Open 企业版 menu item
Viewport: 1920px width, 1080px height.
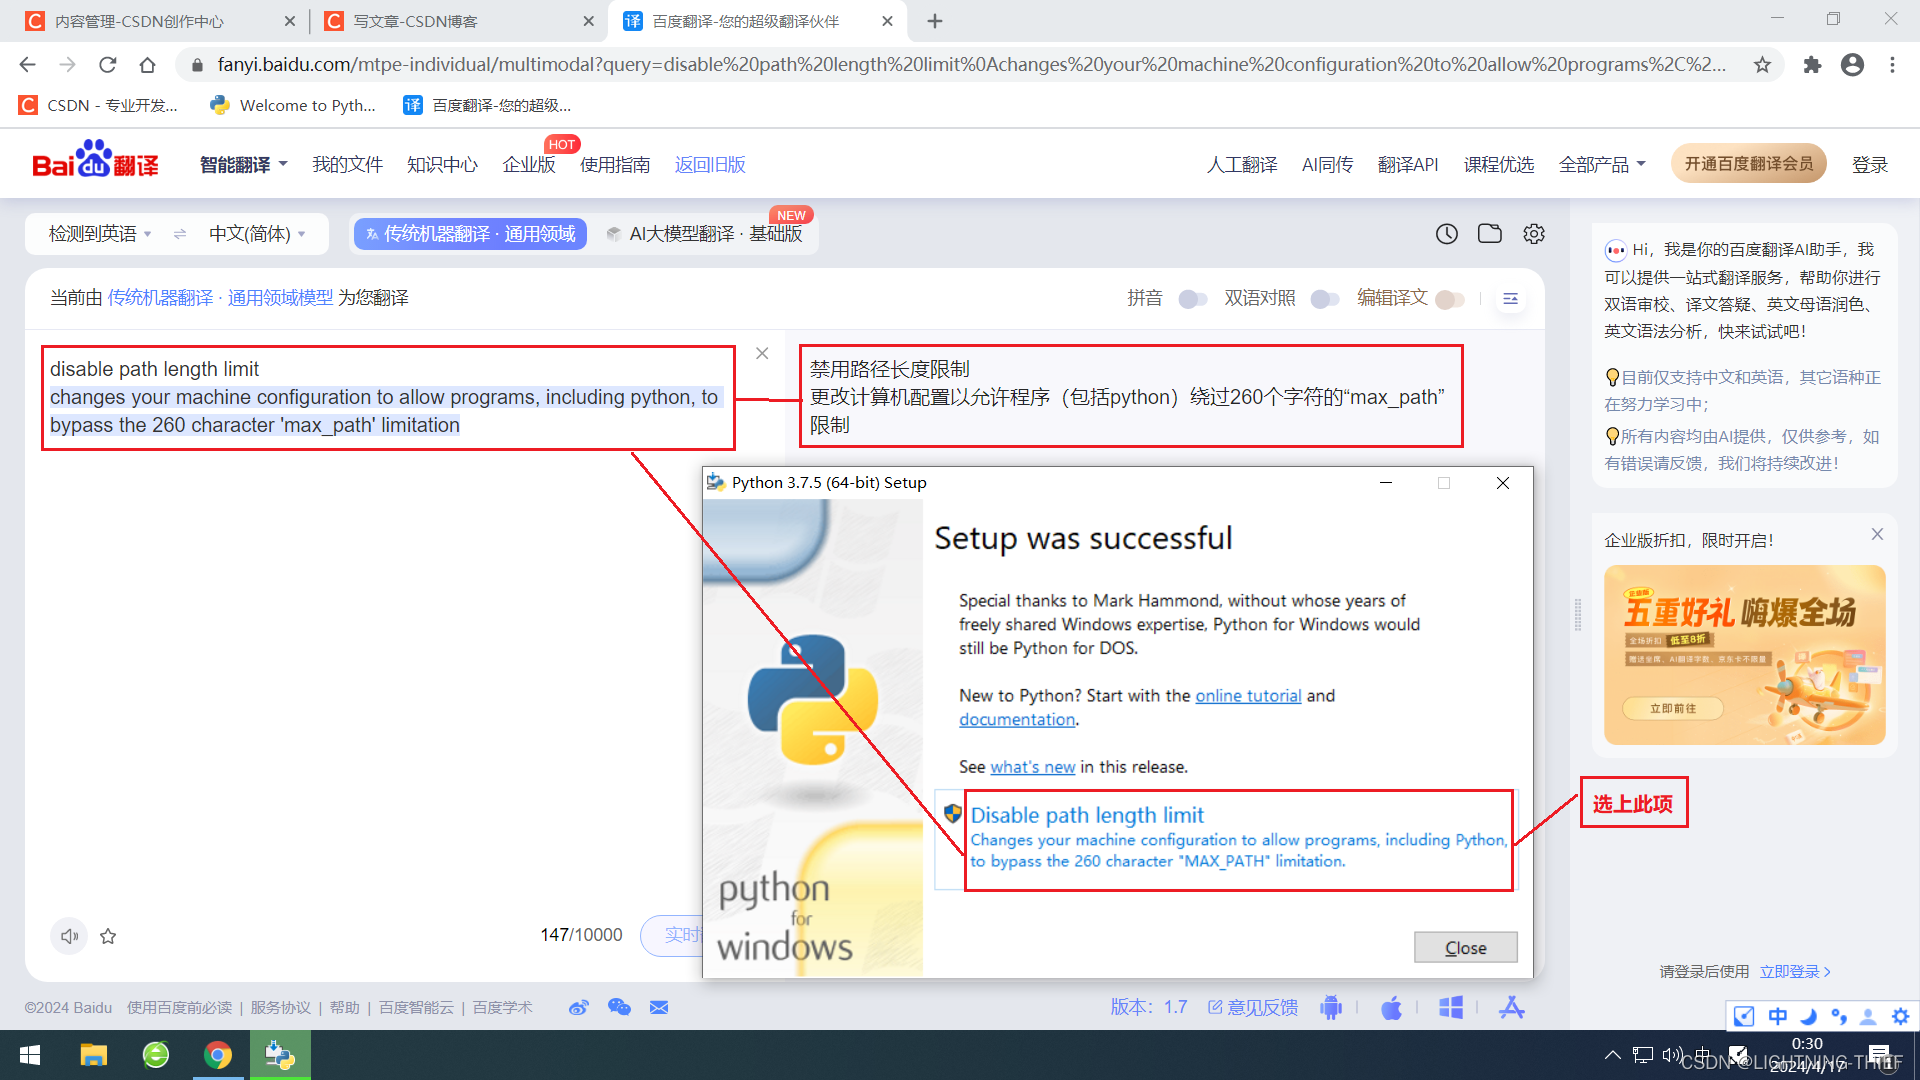(x=529, y=165)
